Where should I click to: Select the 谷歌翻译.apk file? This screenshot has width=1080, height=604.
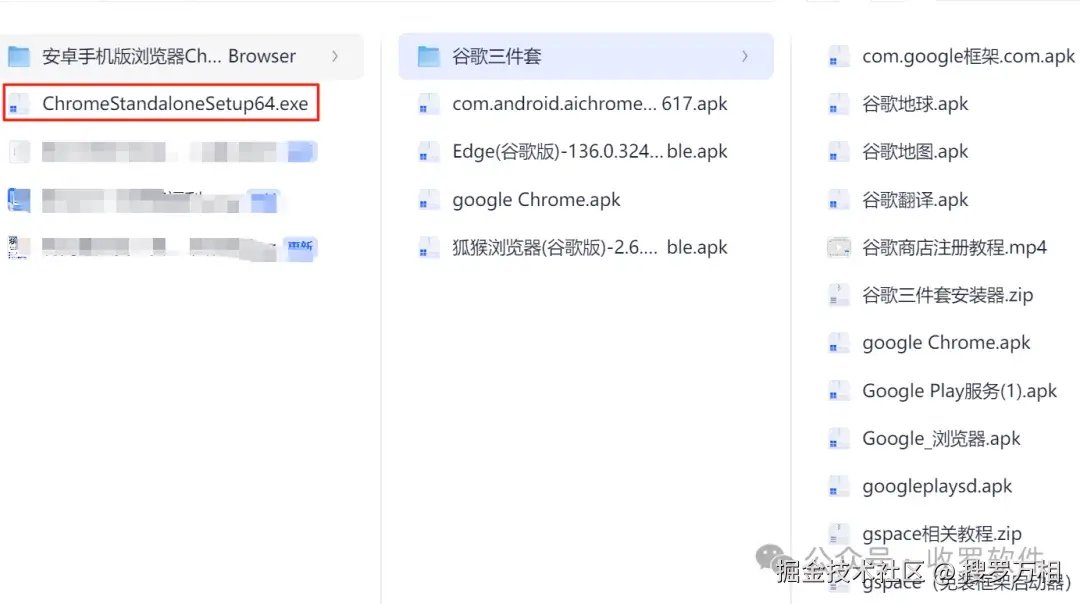click(951, 200)
